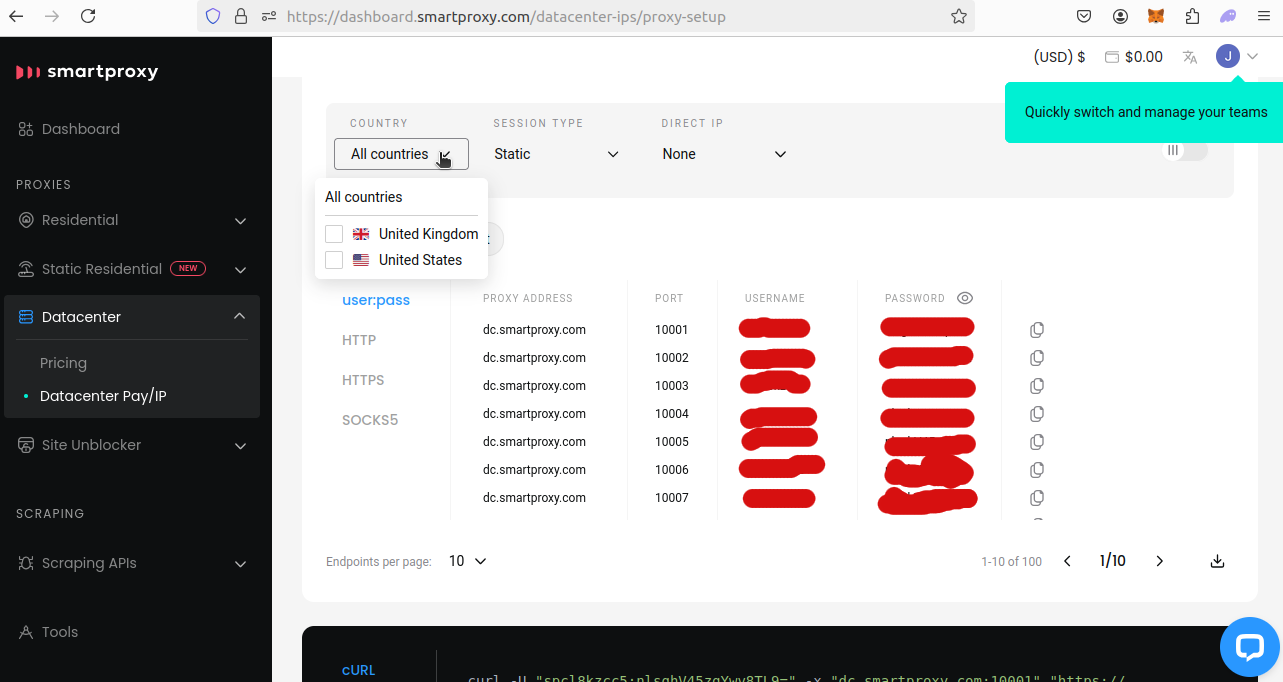Click the smartproxy logo
The height and width of the screenshot is (682, 1283).
tap(87, 71)
